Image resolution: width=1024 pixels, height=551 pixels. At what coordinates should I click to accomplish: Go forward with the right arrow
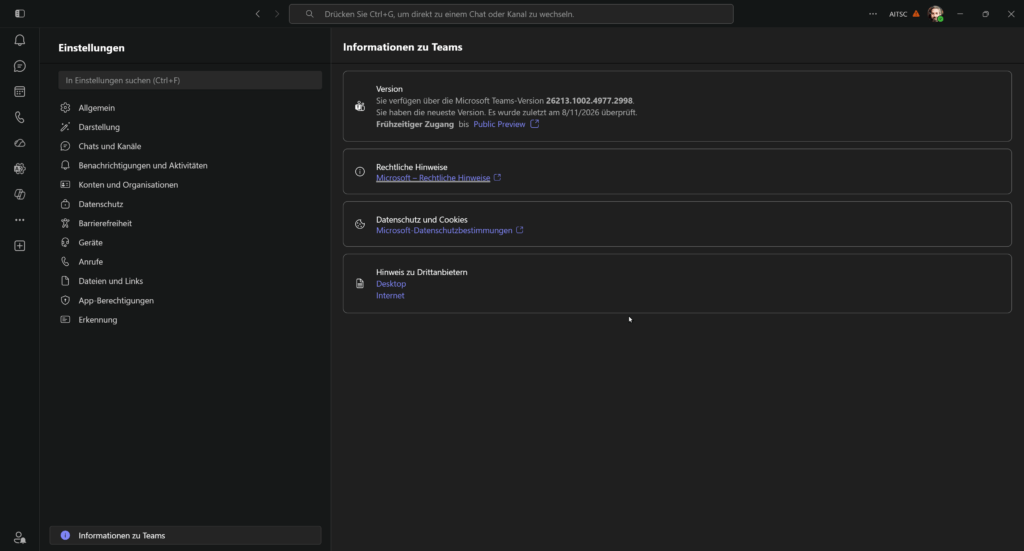click(277, 14)
